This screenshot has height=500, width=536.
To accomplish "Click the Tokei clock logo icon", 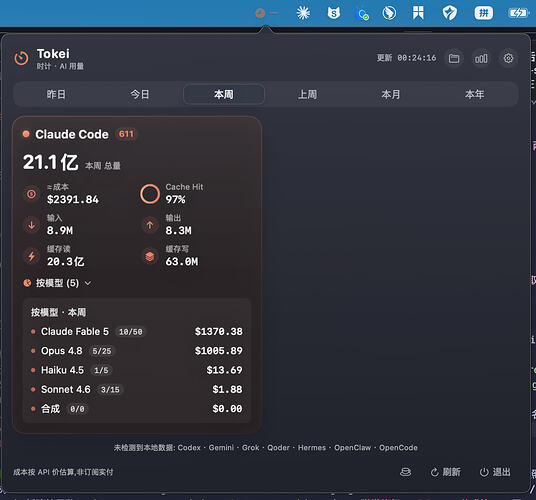I will coord(21,58).
